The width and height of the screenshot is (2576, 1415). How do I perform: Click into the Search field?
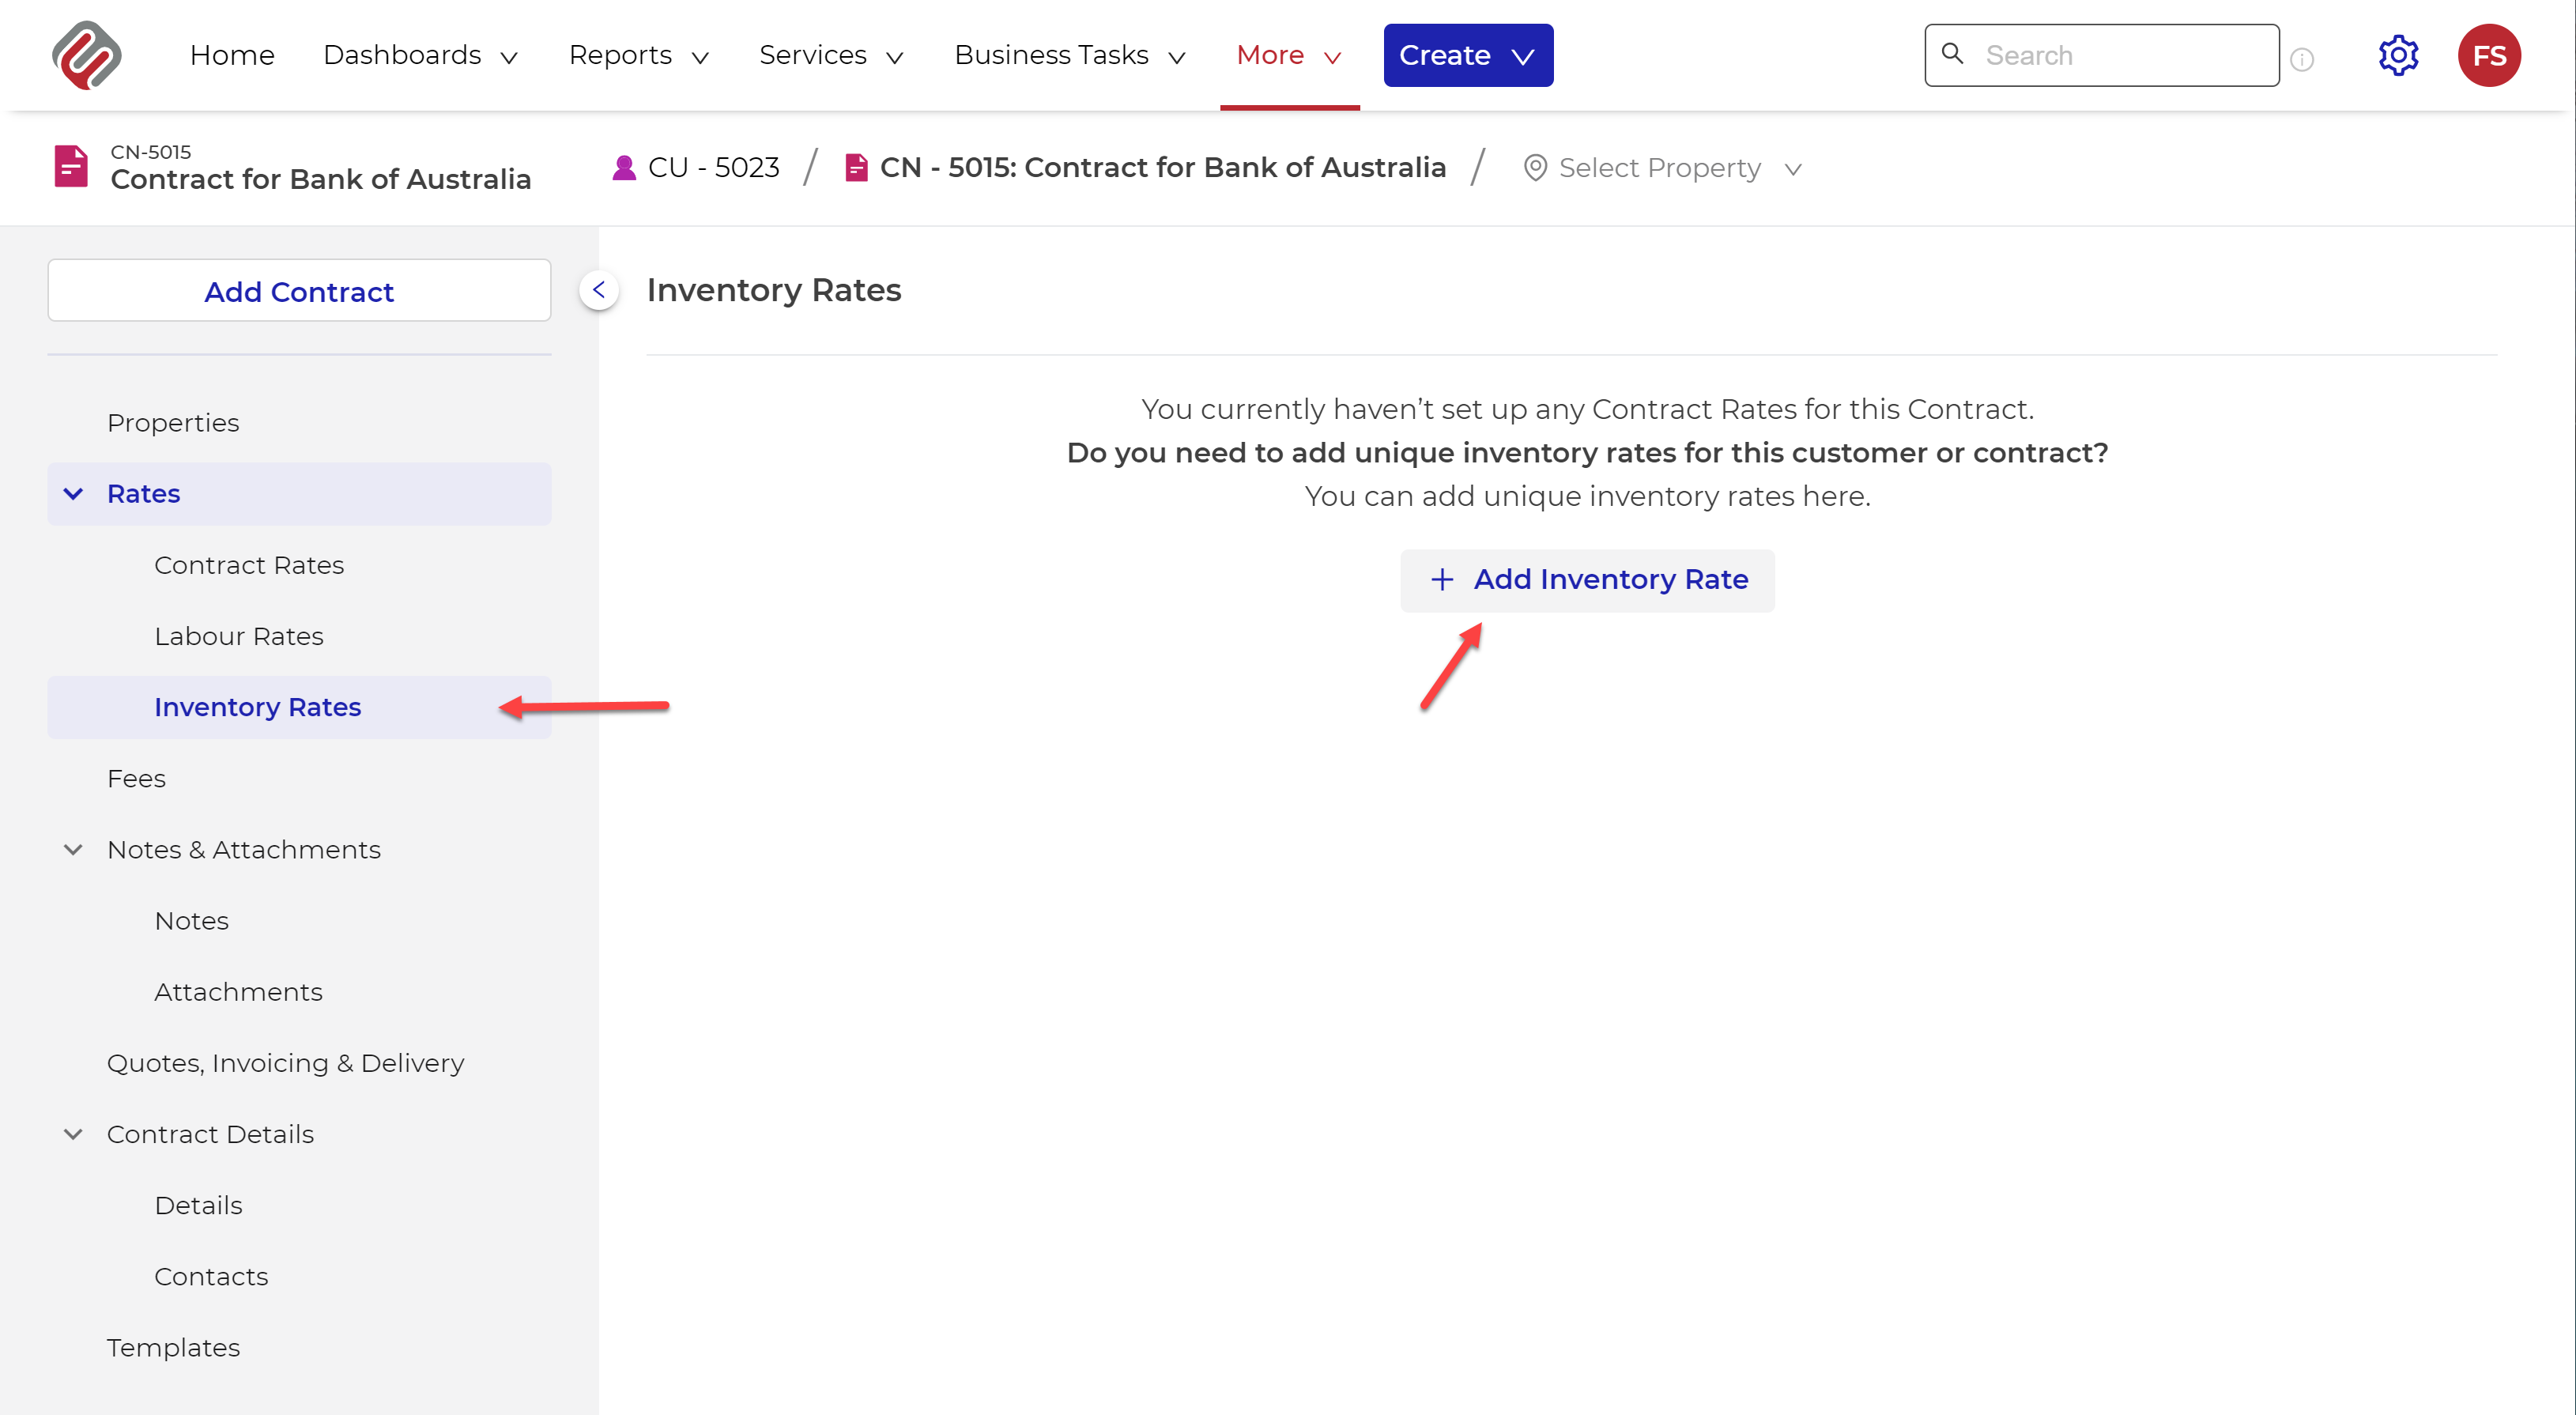(2101, 55)
